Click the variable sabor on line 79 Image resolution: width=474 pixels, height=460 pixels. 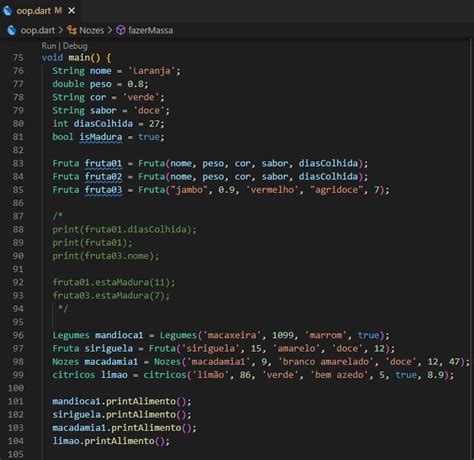coord(103,111)
